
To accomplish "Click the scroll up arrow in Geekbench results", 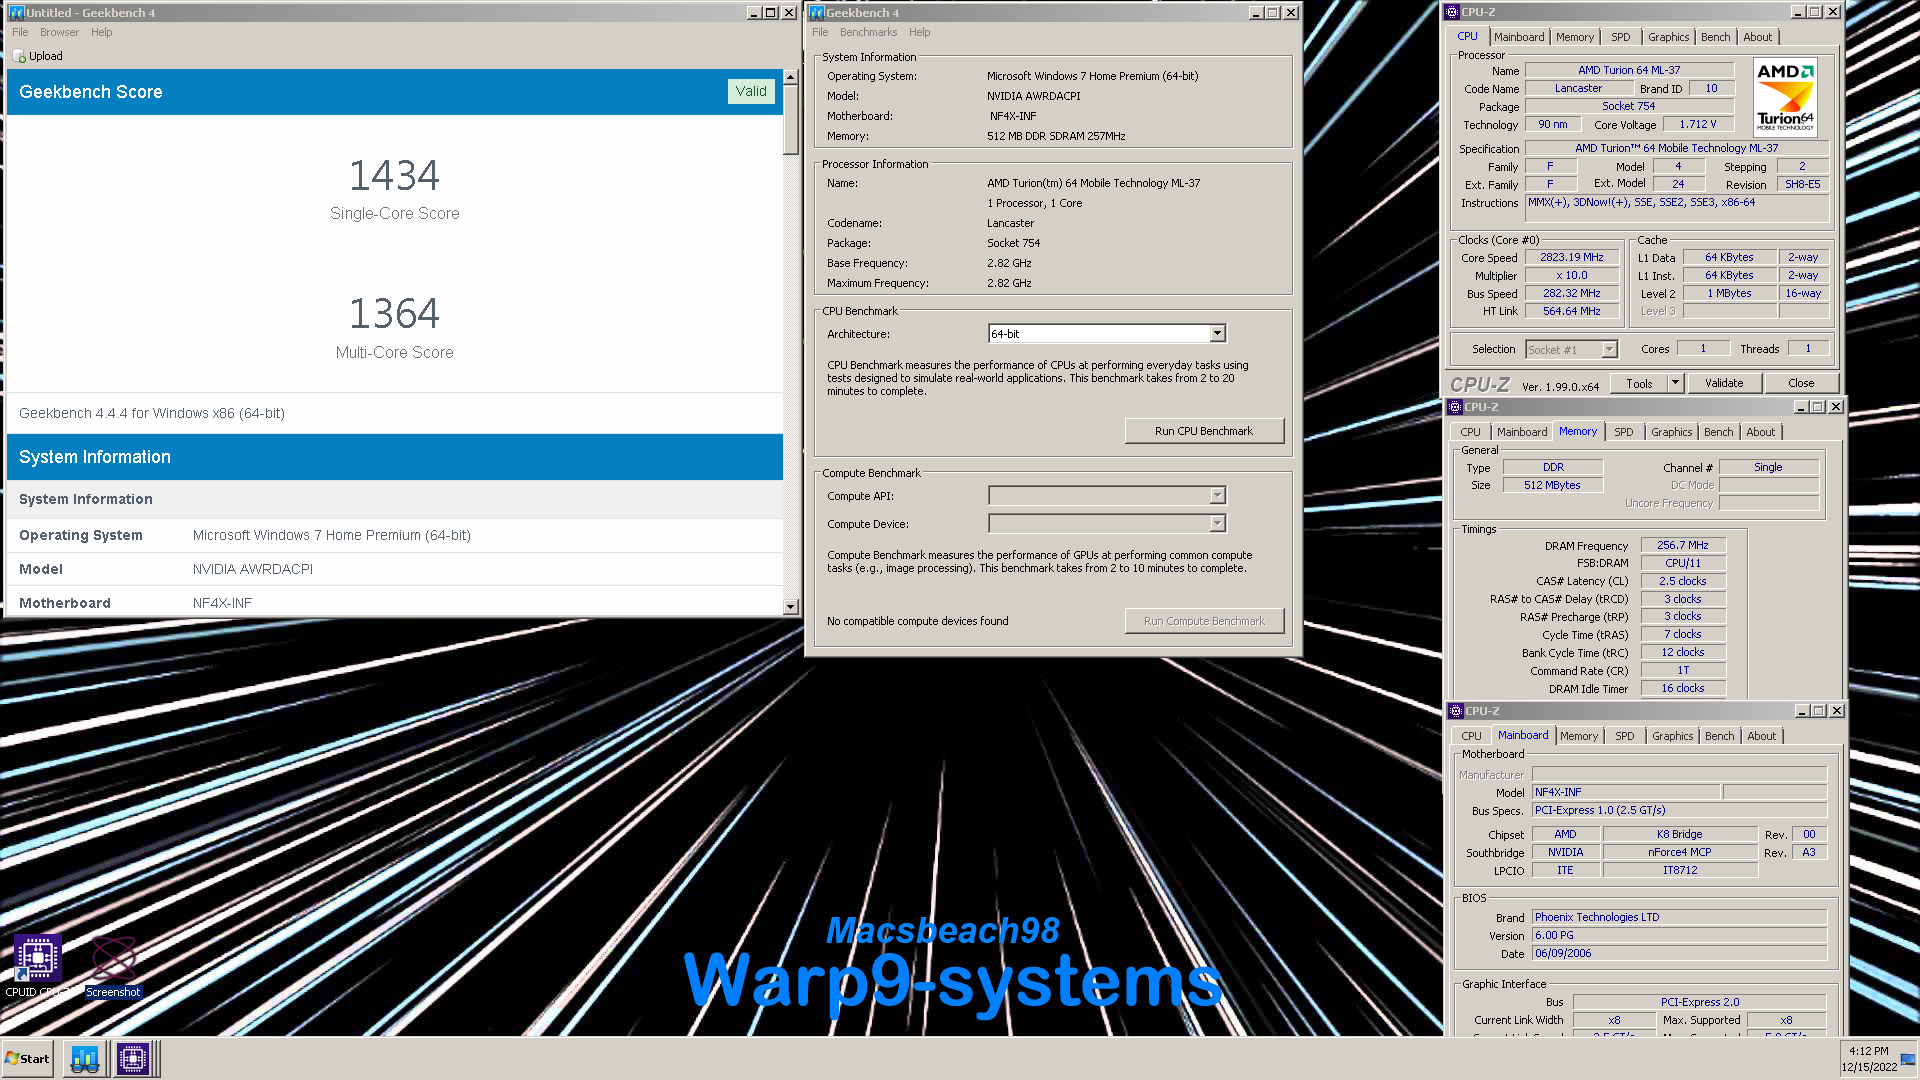I will (791, 77).
